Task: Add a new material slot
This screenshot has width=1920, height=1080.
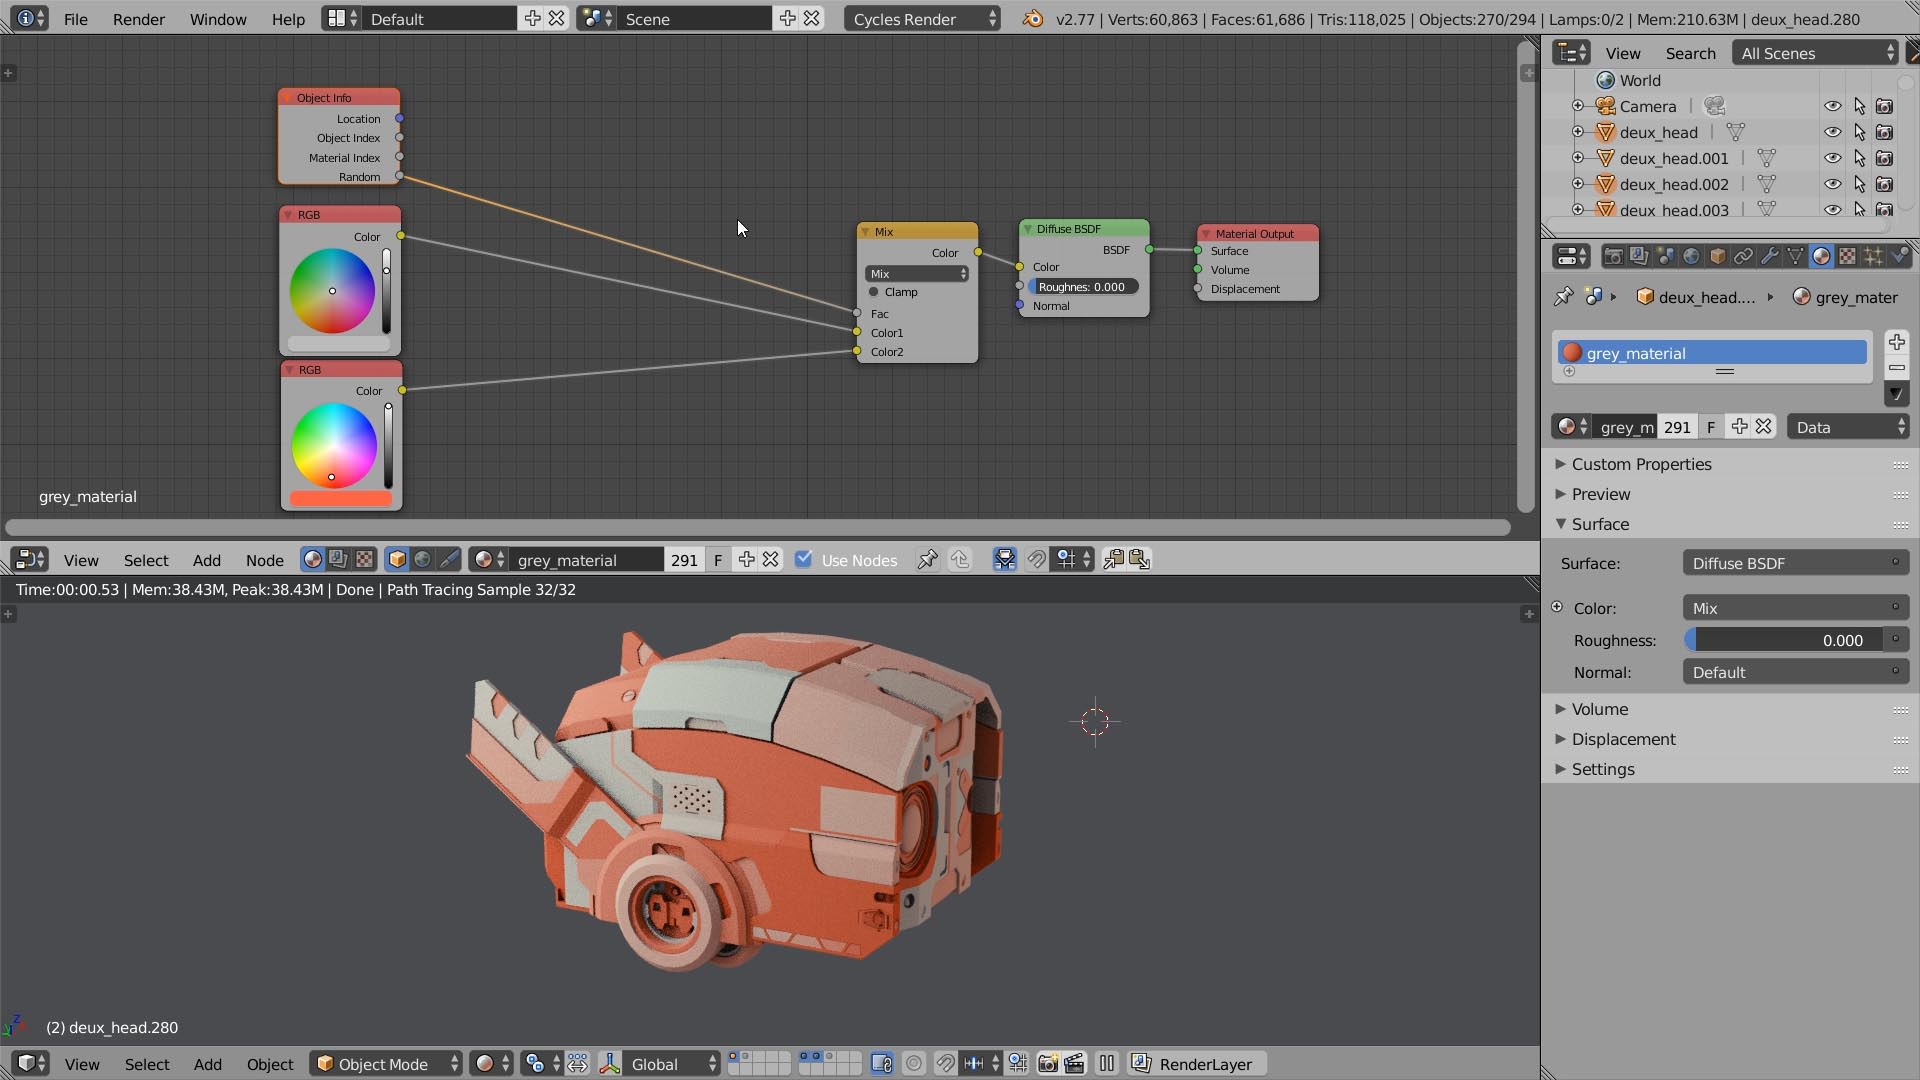Action: [x=1896, y=342]
